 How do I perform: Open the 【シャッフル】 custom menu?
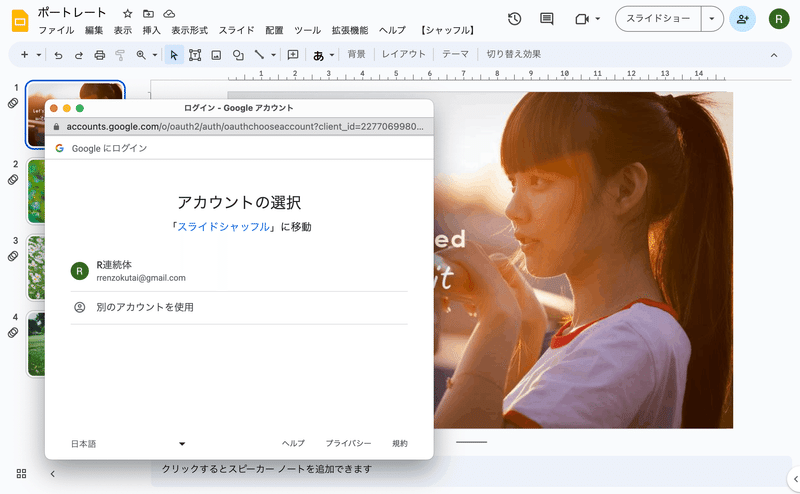(x=447, y=30)
